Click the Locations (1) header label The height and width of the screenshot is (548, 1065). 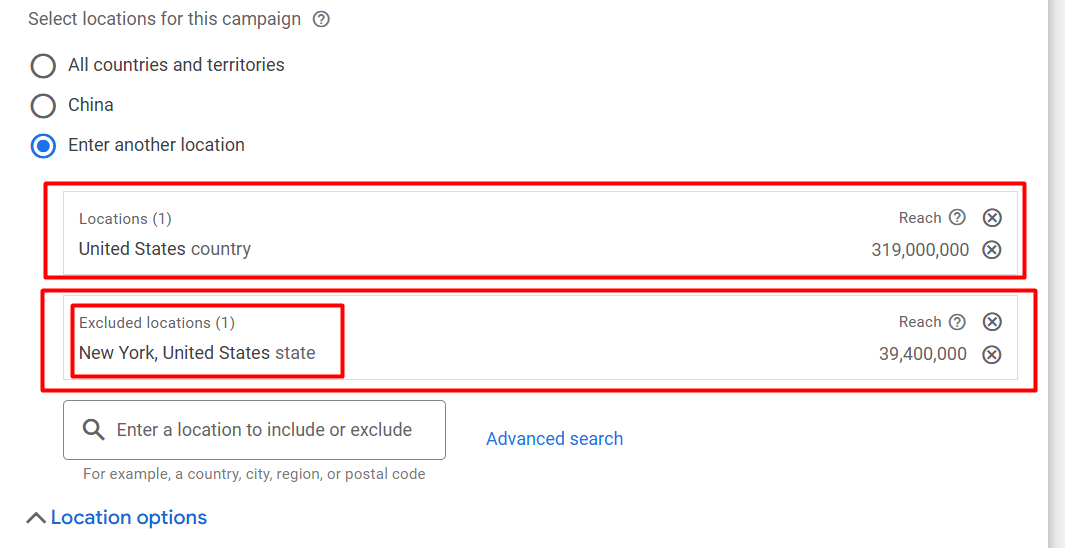(x=125, y=219)
